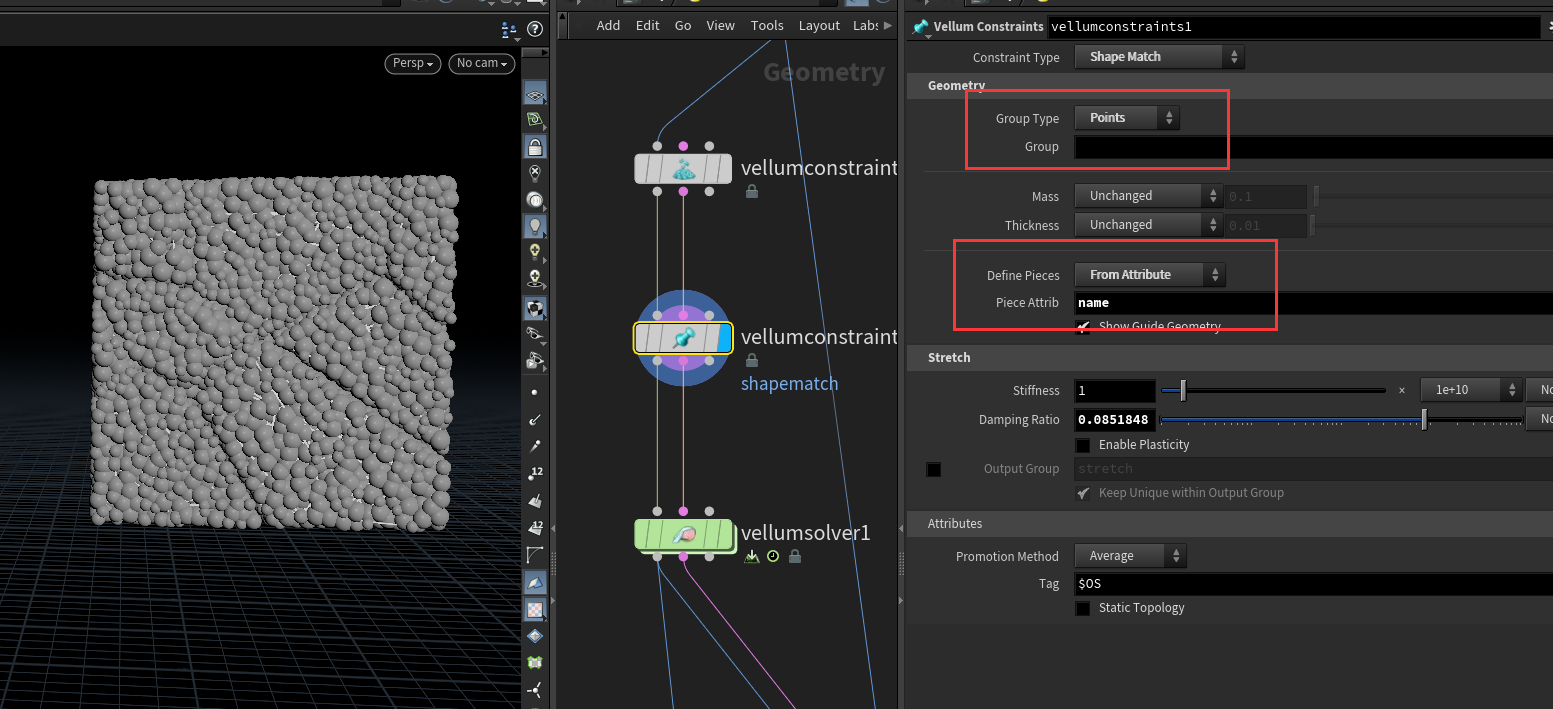Screen dimensions: 1553x709
Task: Open the No cam camera dropdown
Action: coord(482,63)
